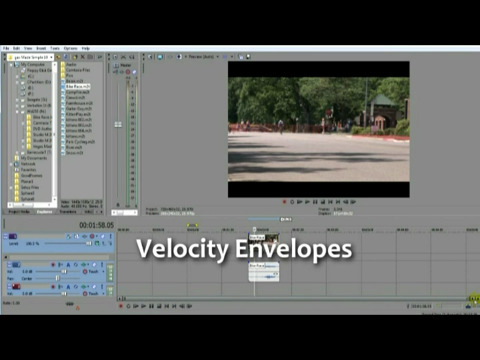
Task: Open the Edit menu
Action: click(17, 48)
